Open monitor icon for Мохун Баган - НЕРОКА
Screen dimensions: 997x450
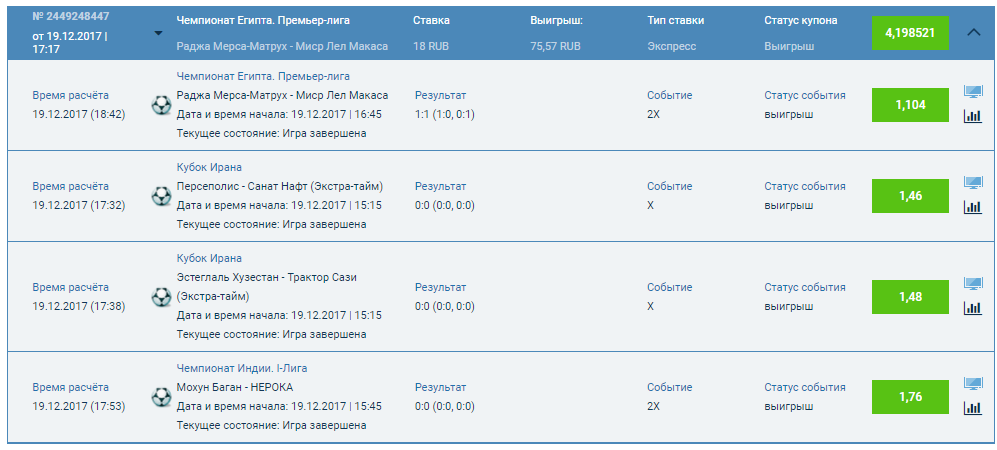point(972,384)
